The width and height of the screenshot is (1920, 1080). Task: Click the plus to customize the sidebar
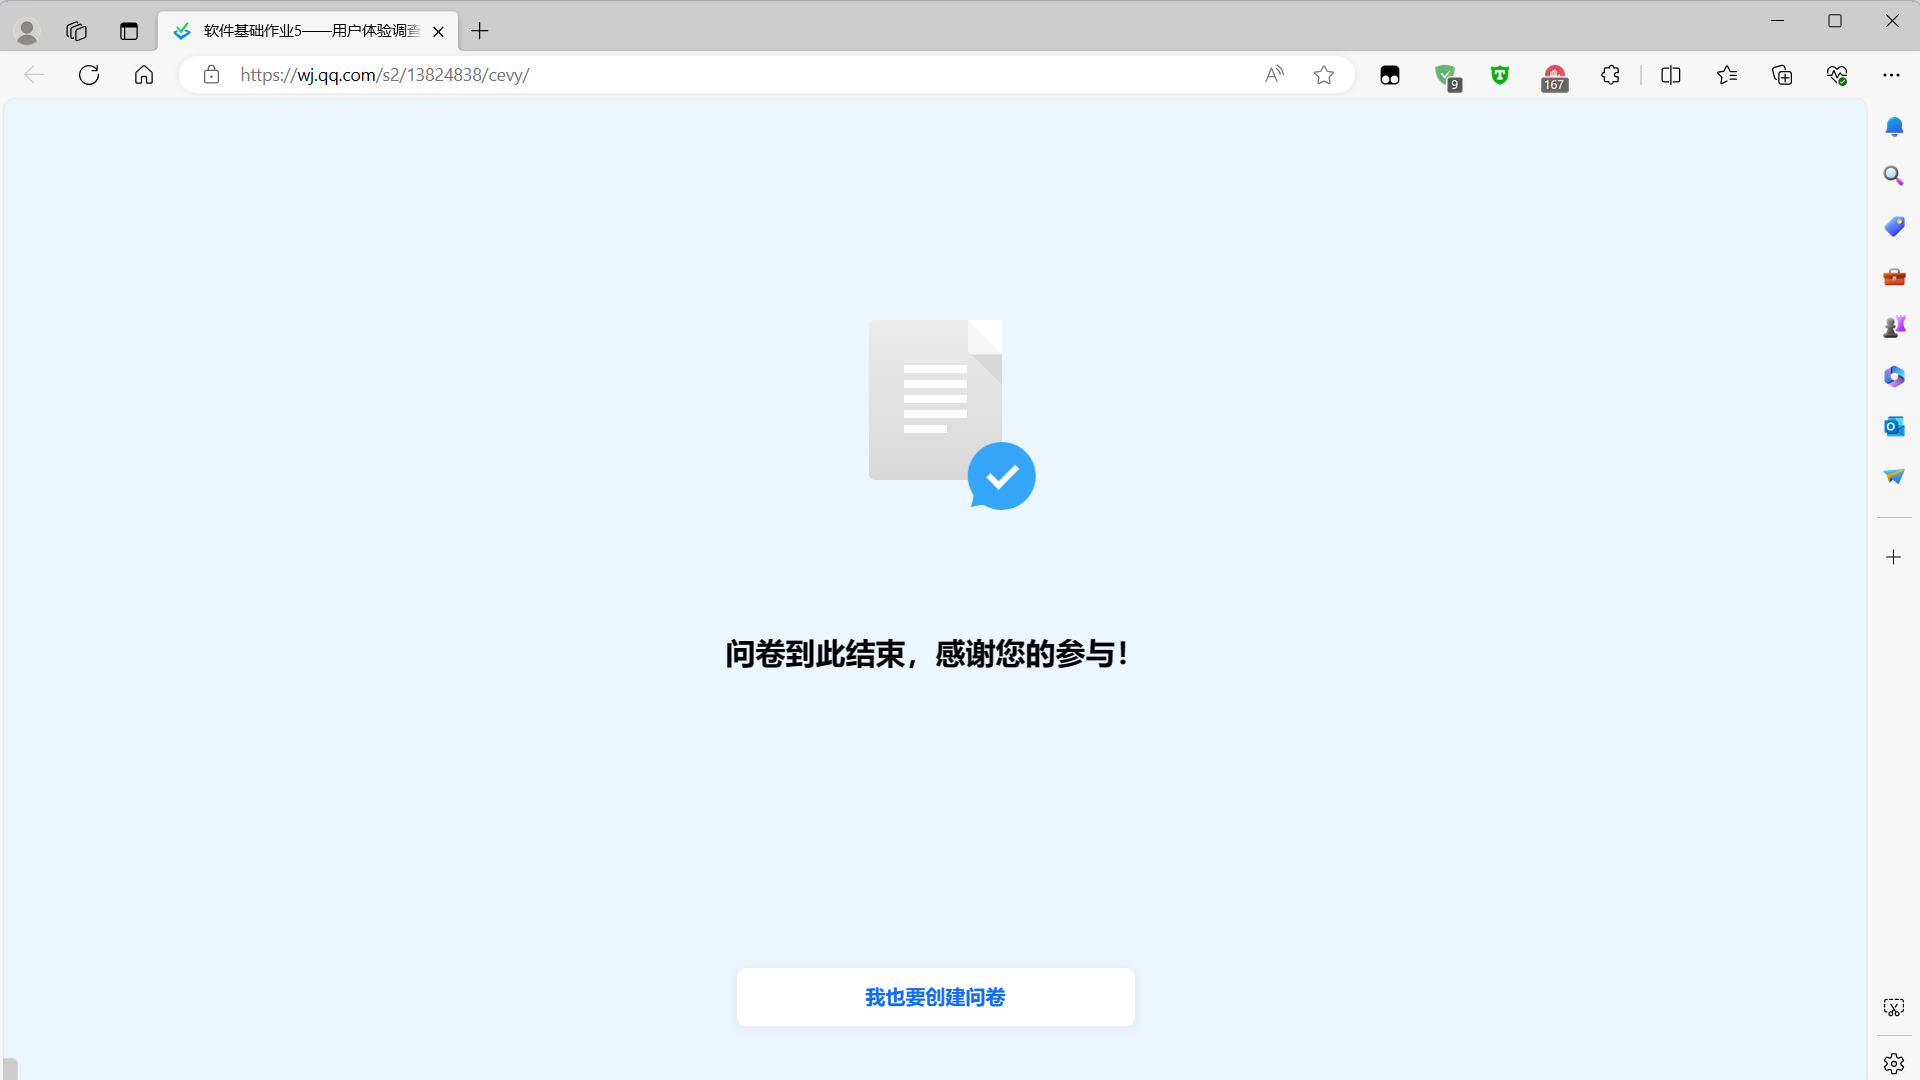[x=1893, y=557]
